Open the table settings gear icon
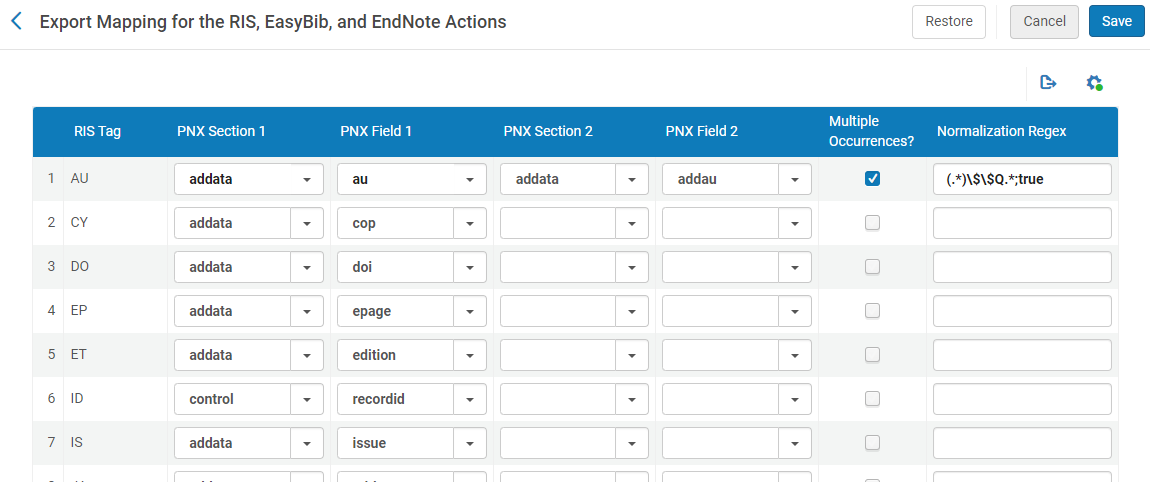The width and height of the screenshot is (1150, 482). (x=1094, y=83)
